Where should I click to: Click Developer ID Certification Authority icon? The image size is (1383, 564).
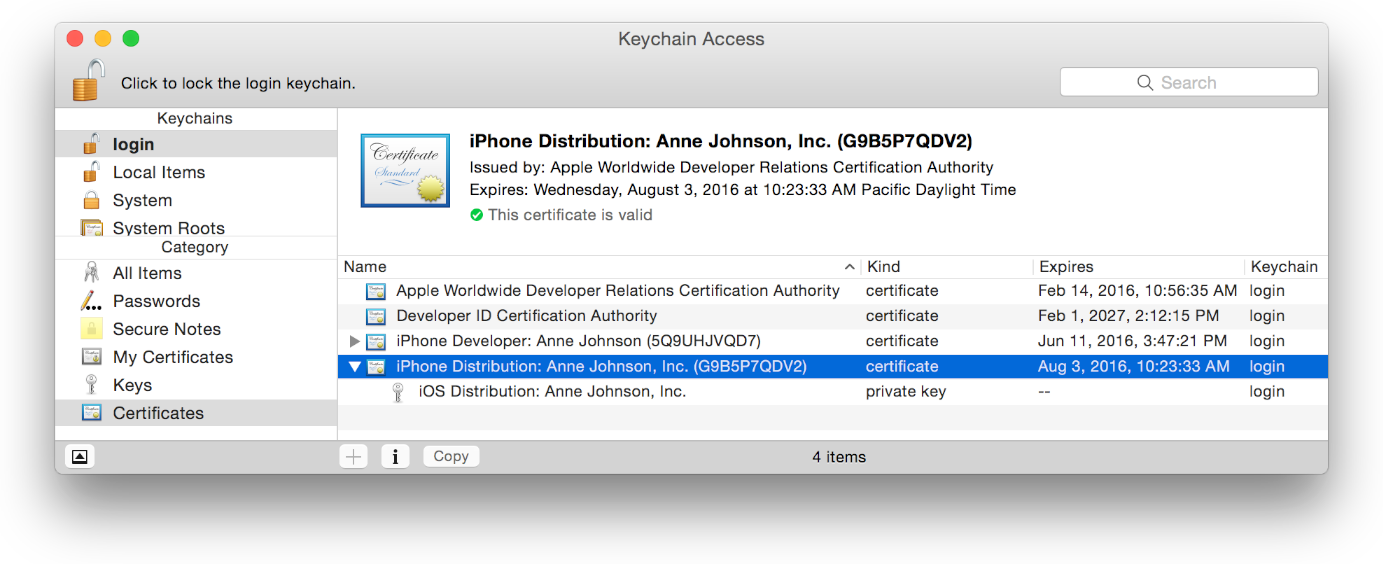(376, 317)
